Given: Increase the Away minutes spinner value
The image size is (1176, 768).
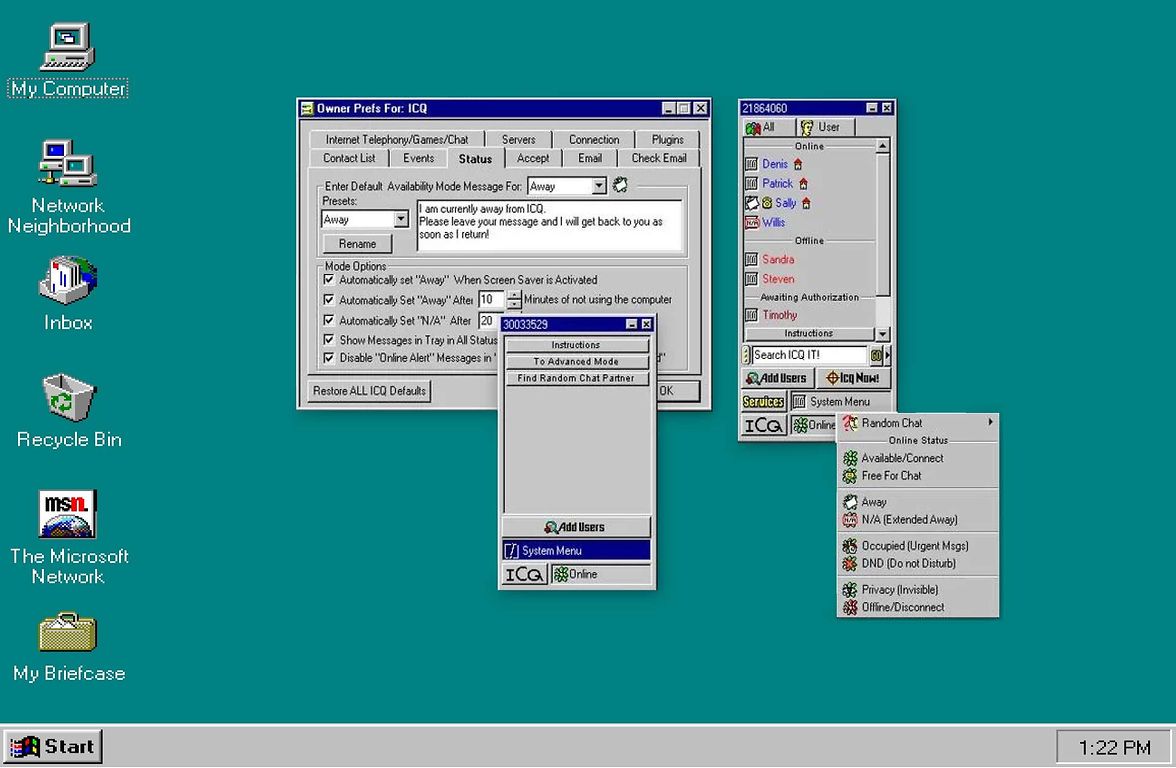Looking at the screenshot, I should (514, 295).
